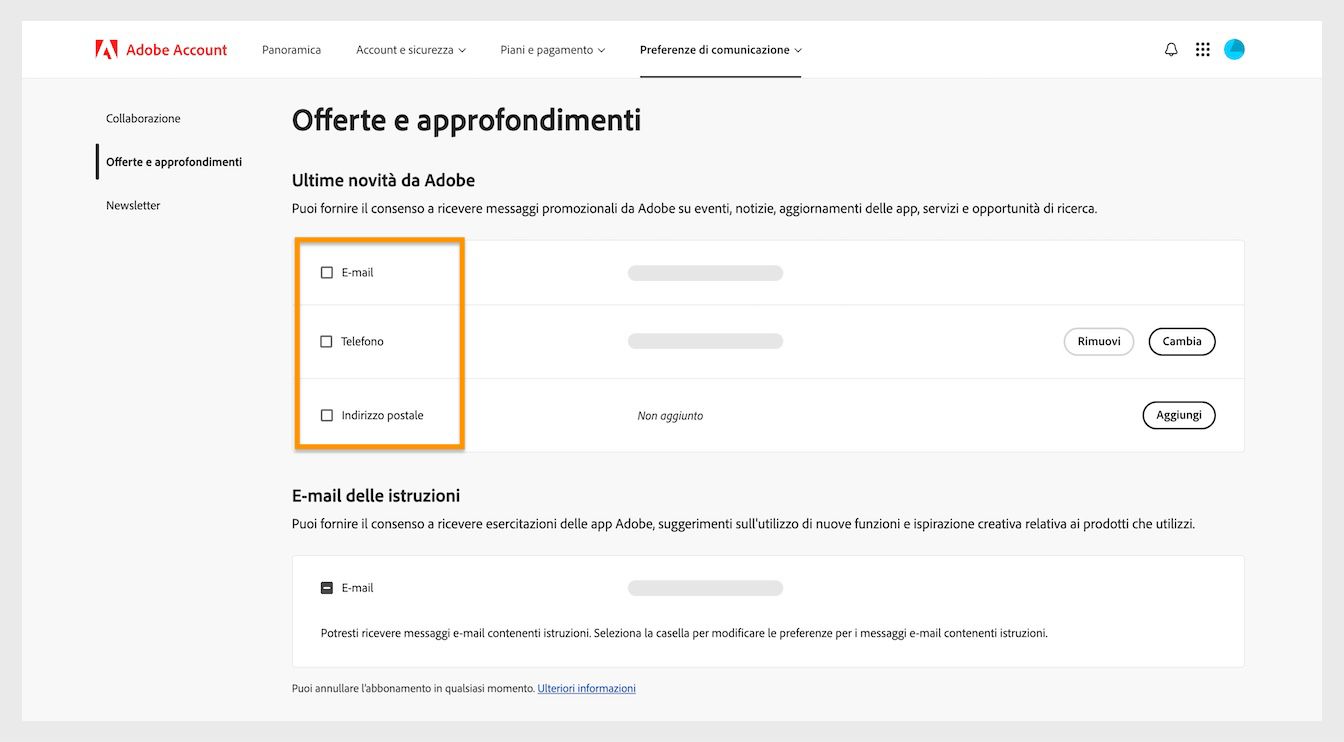This screenshot has height=742, width=1344.
Task: Expand the Preferenze di comunicazione menu
Action: pos(720,49)
